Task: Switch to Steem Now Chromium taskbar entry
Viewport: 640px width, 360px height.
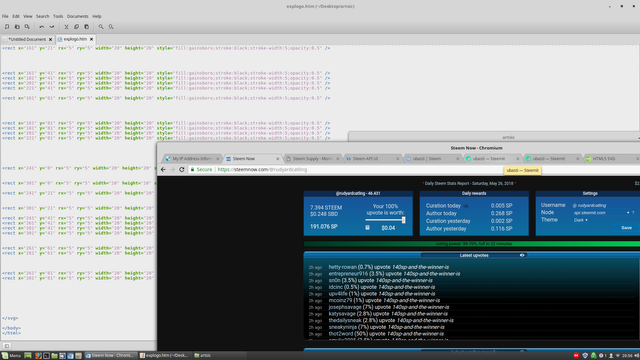Action: [x=110, y=356]
